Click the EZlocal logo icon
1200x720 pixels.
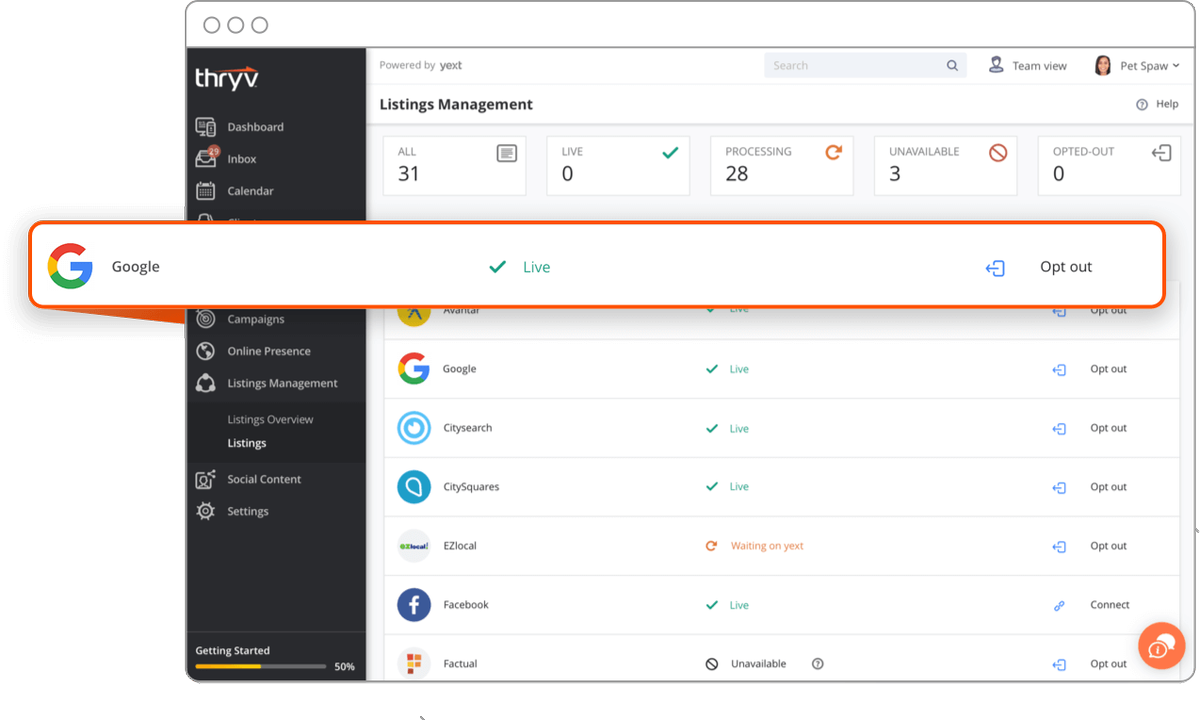414,546
